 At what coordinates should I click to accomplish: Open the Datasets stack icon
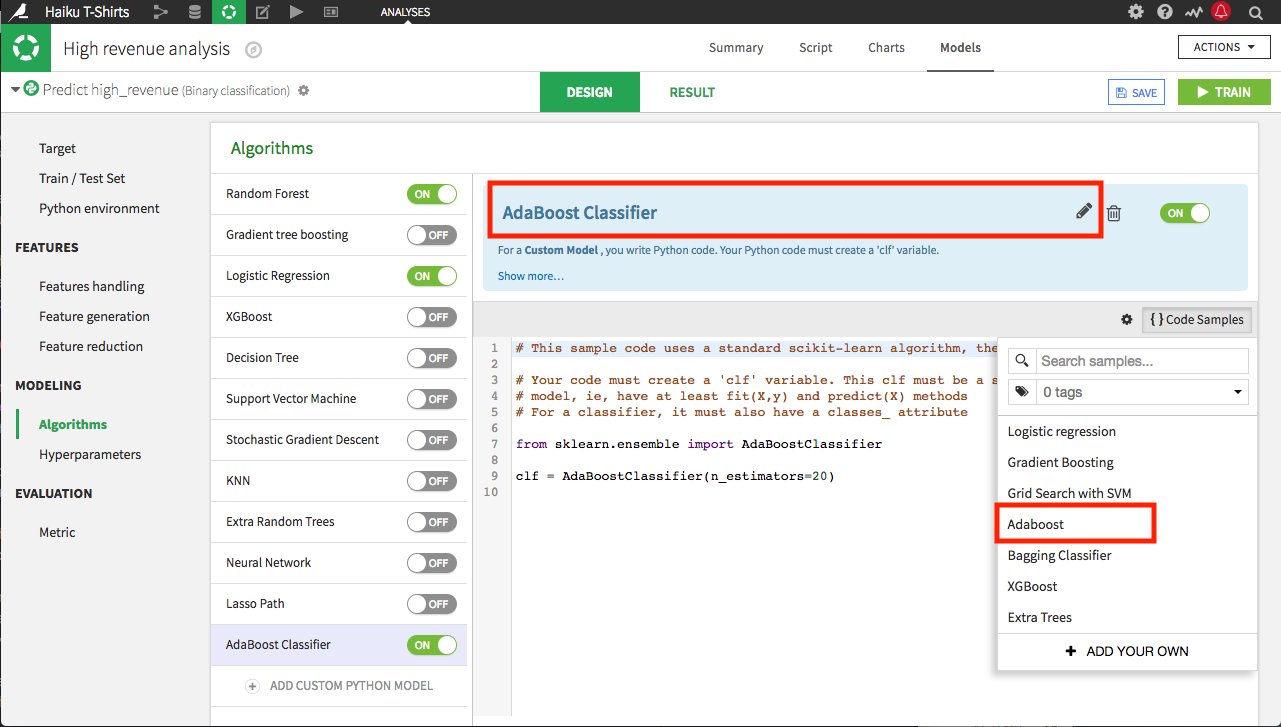pos(194,12)
